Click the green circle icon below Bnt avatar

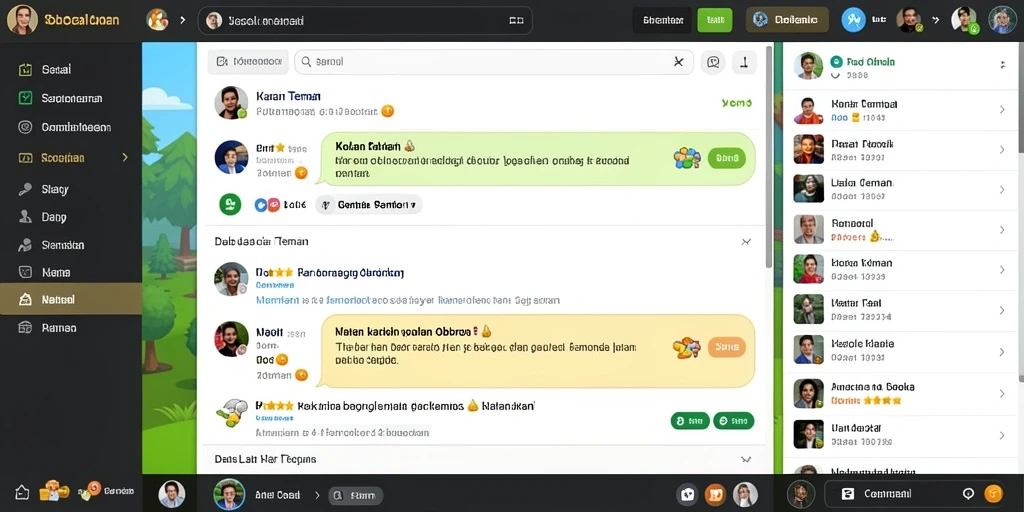[230, 204]
